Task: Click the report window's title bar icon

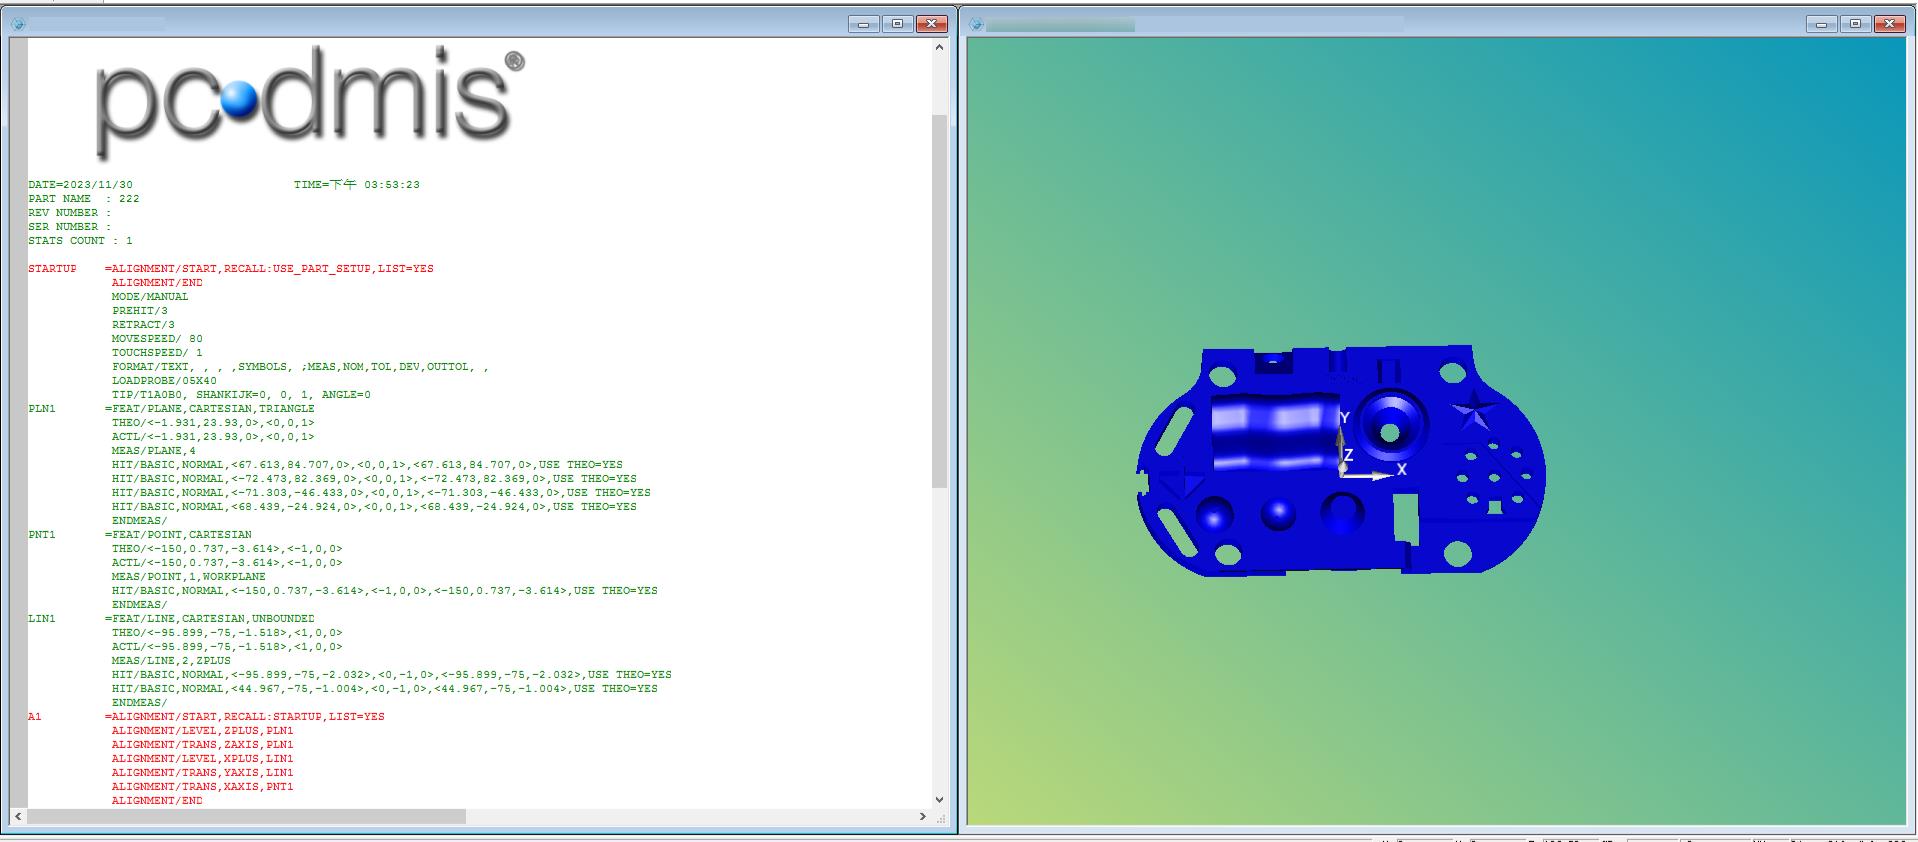Action: [17, 24]
